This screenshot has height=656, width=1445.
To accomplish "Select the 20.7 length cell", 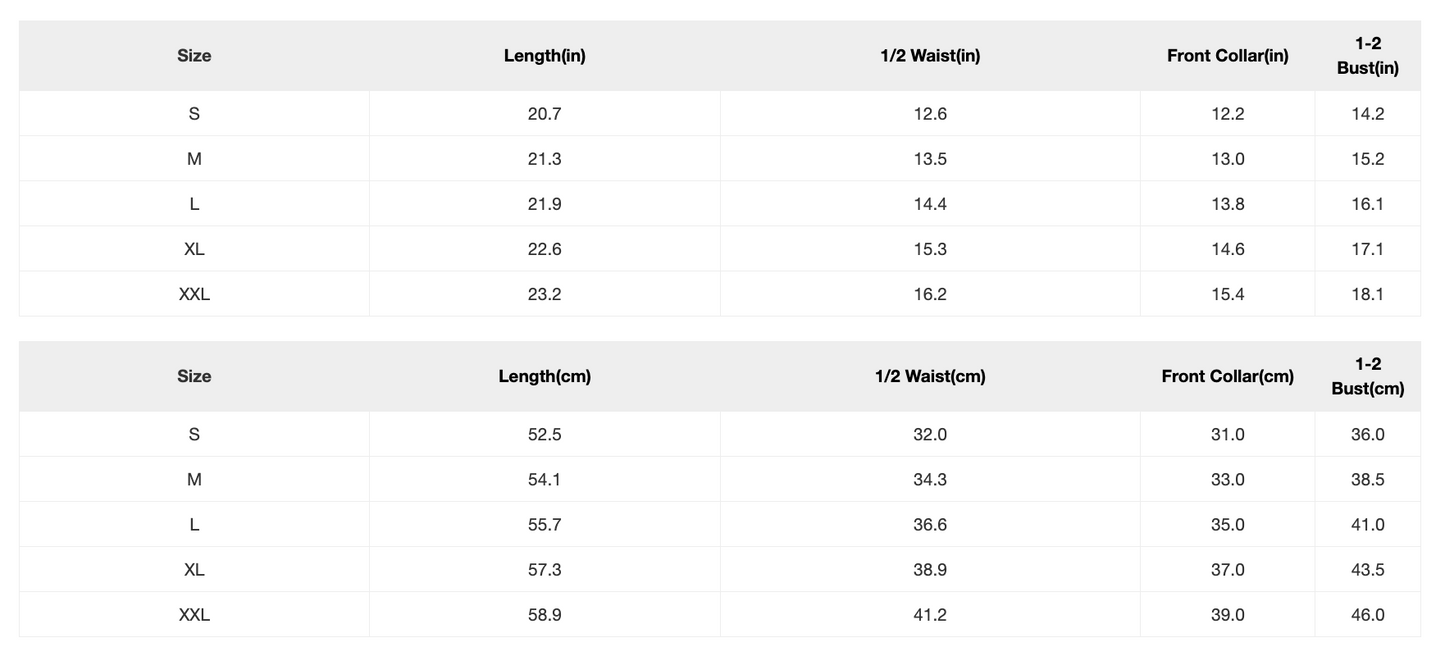I will click(544, 114).
